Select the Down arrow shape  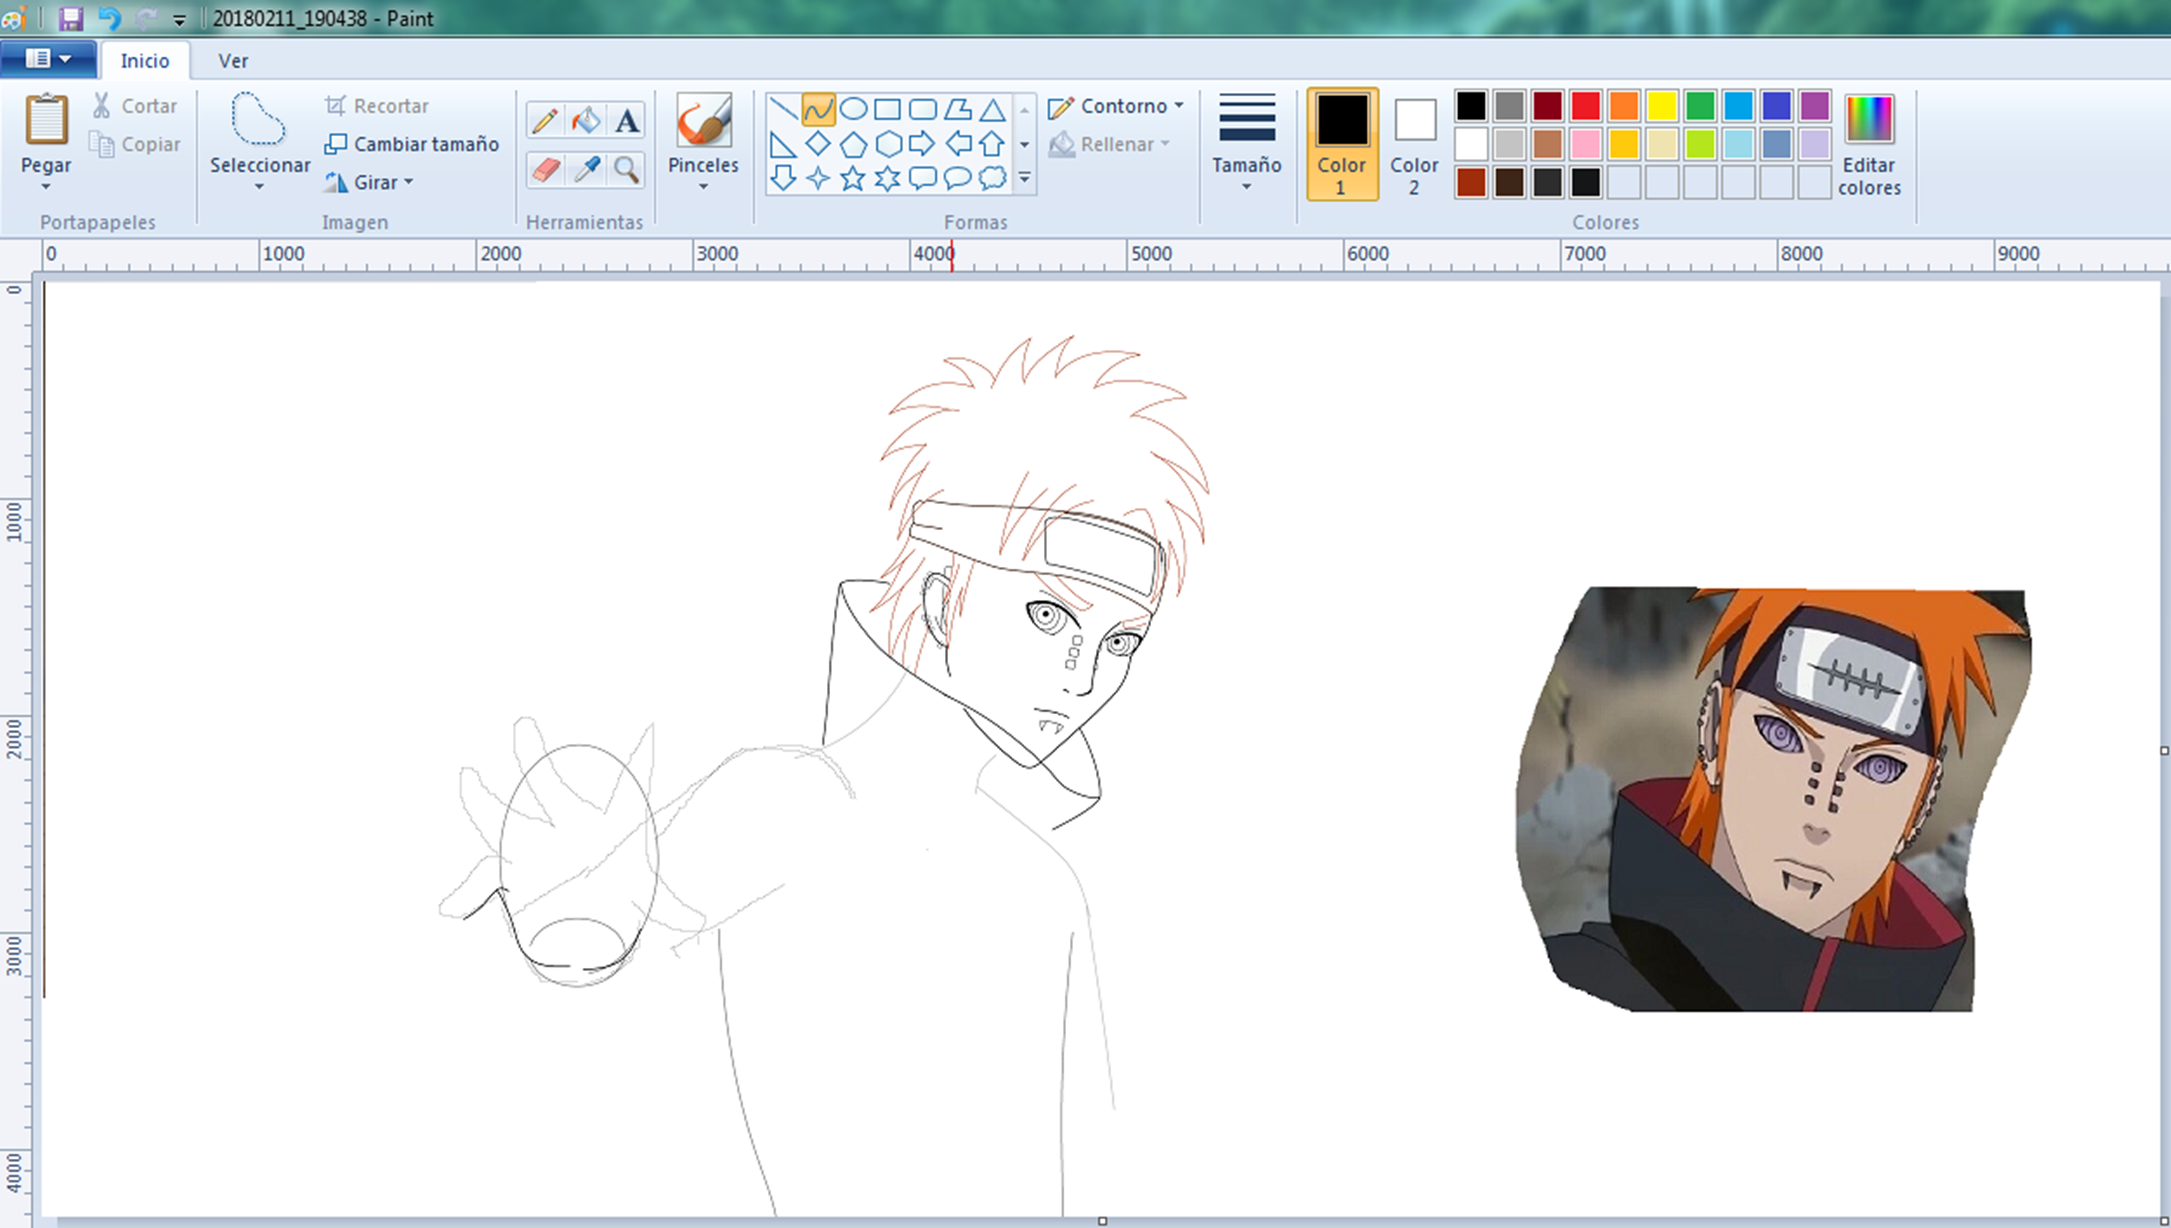click(784, 178)
